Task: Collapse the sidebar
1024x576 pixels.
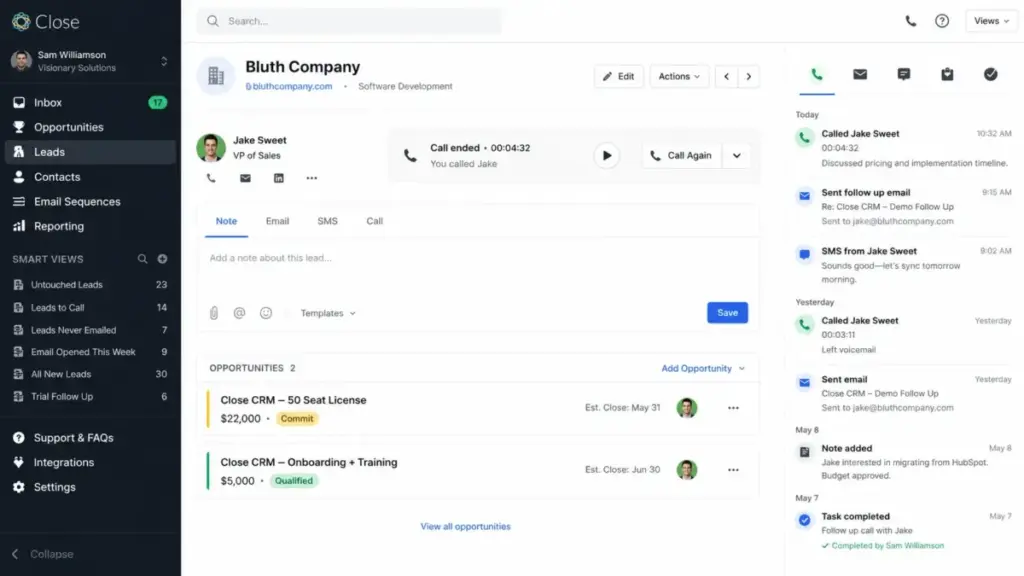Action: (44, 554)
